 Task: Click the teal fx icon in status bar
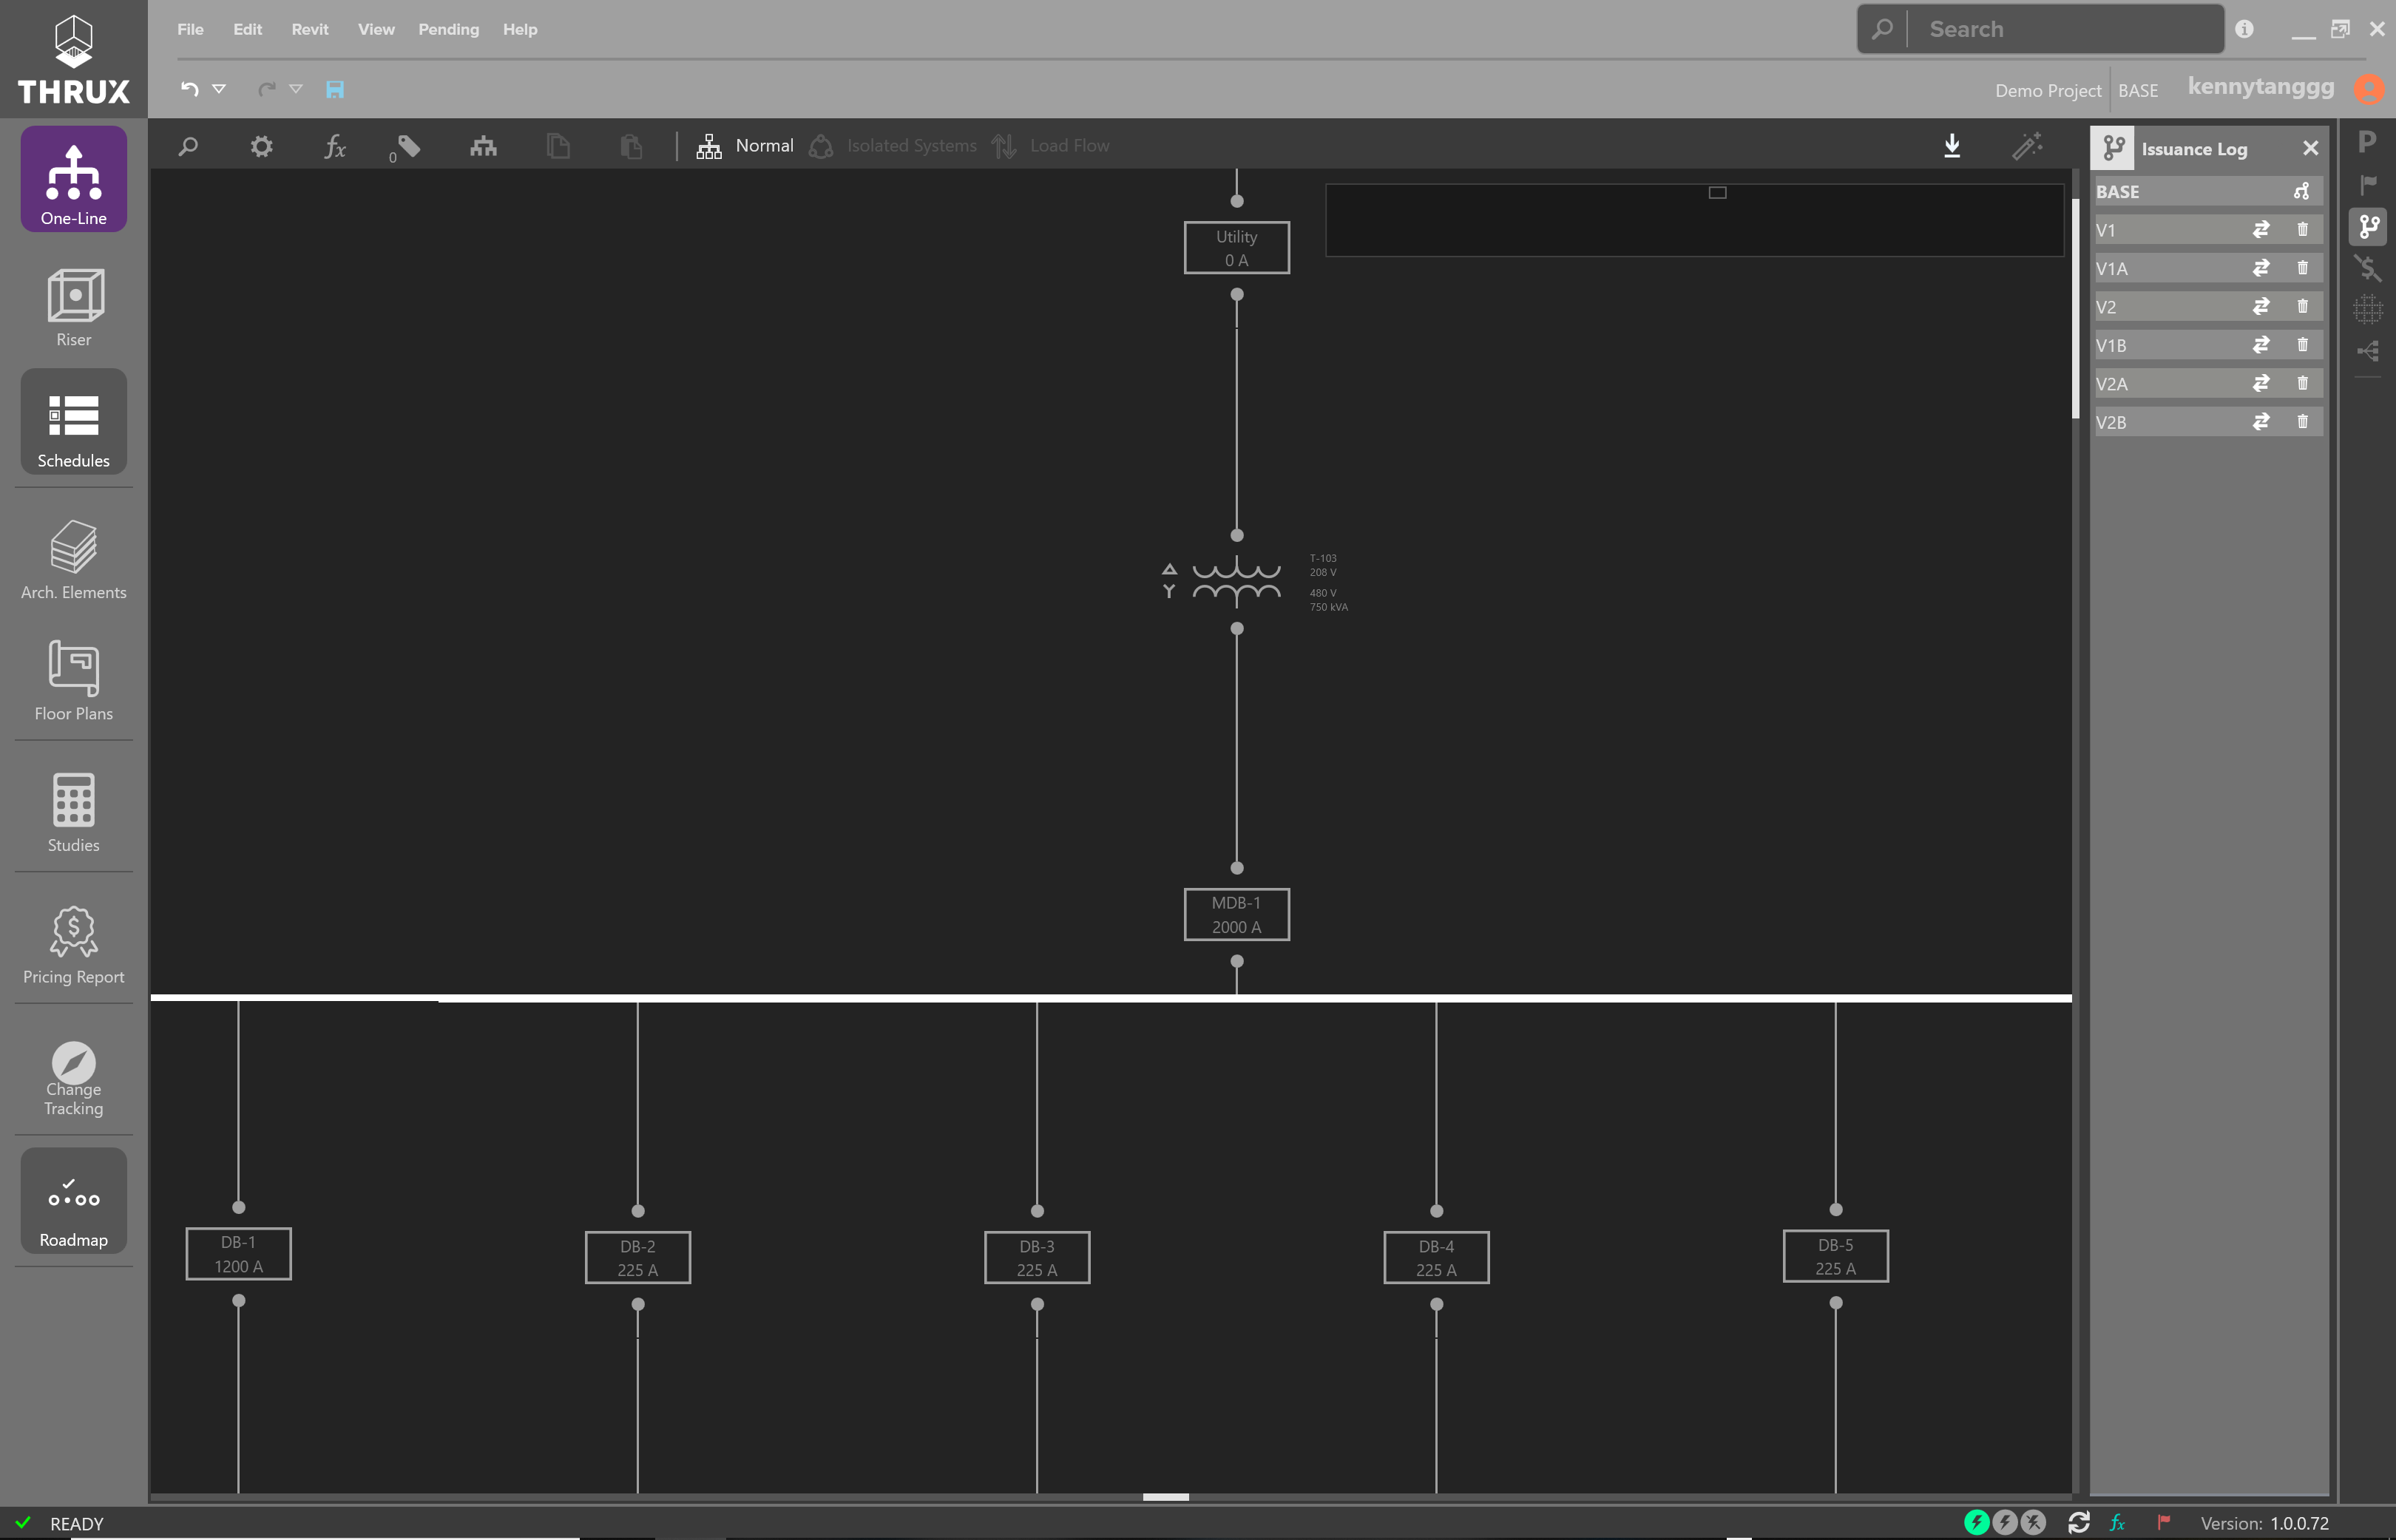click(x=2117, y=1522)
